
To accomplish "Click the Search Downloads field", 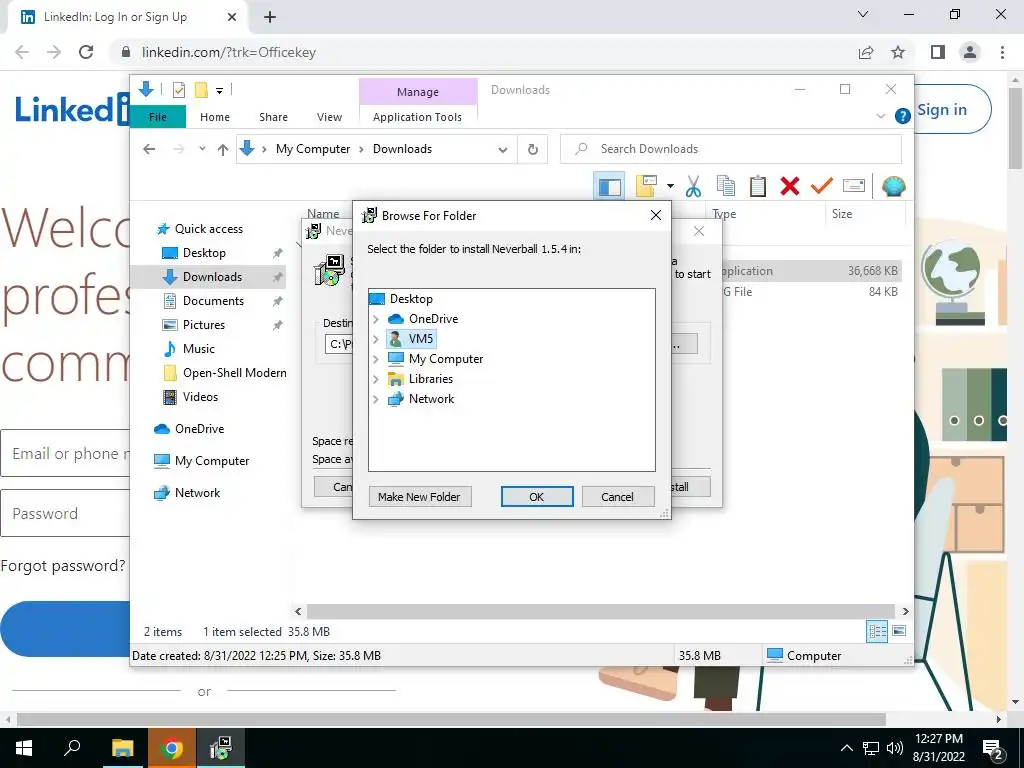I will pos(731,149).
